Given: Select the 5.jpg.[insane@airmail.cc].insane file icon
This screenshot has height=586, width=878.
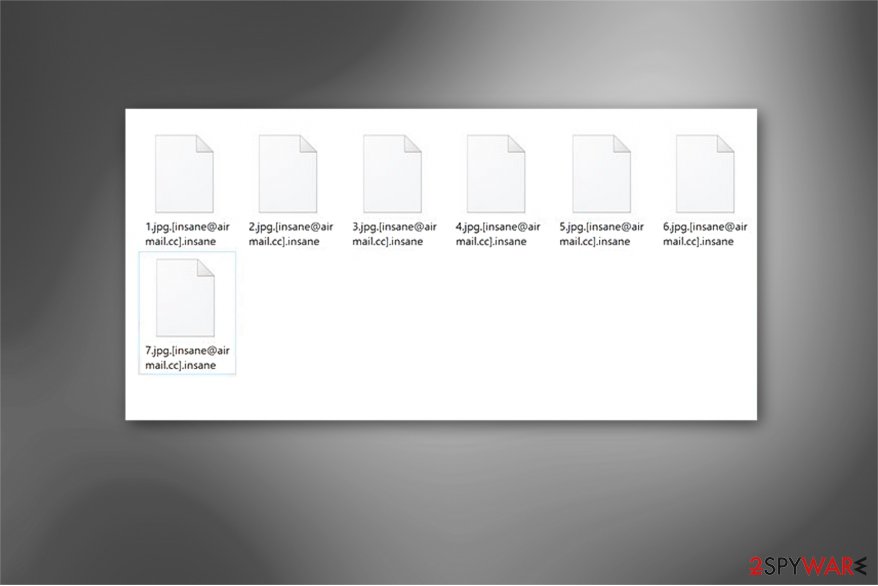Looking at the screenshot, I should 601,174.
